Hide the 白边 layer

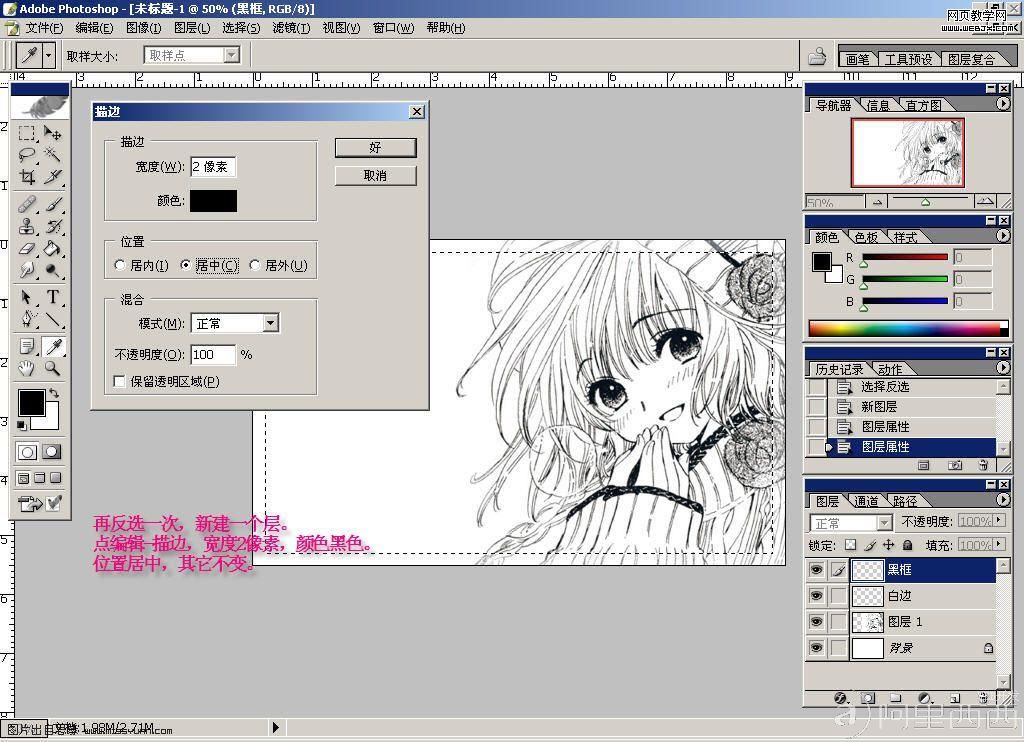coord(816,596)
